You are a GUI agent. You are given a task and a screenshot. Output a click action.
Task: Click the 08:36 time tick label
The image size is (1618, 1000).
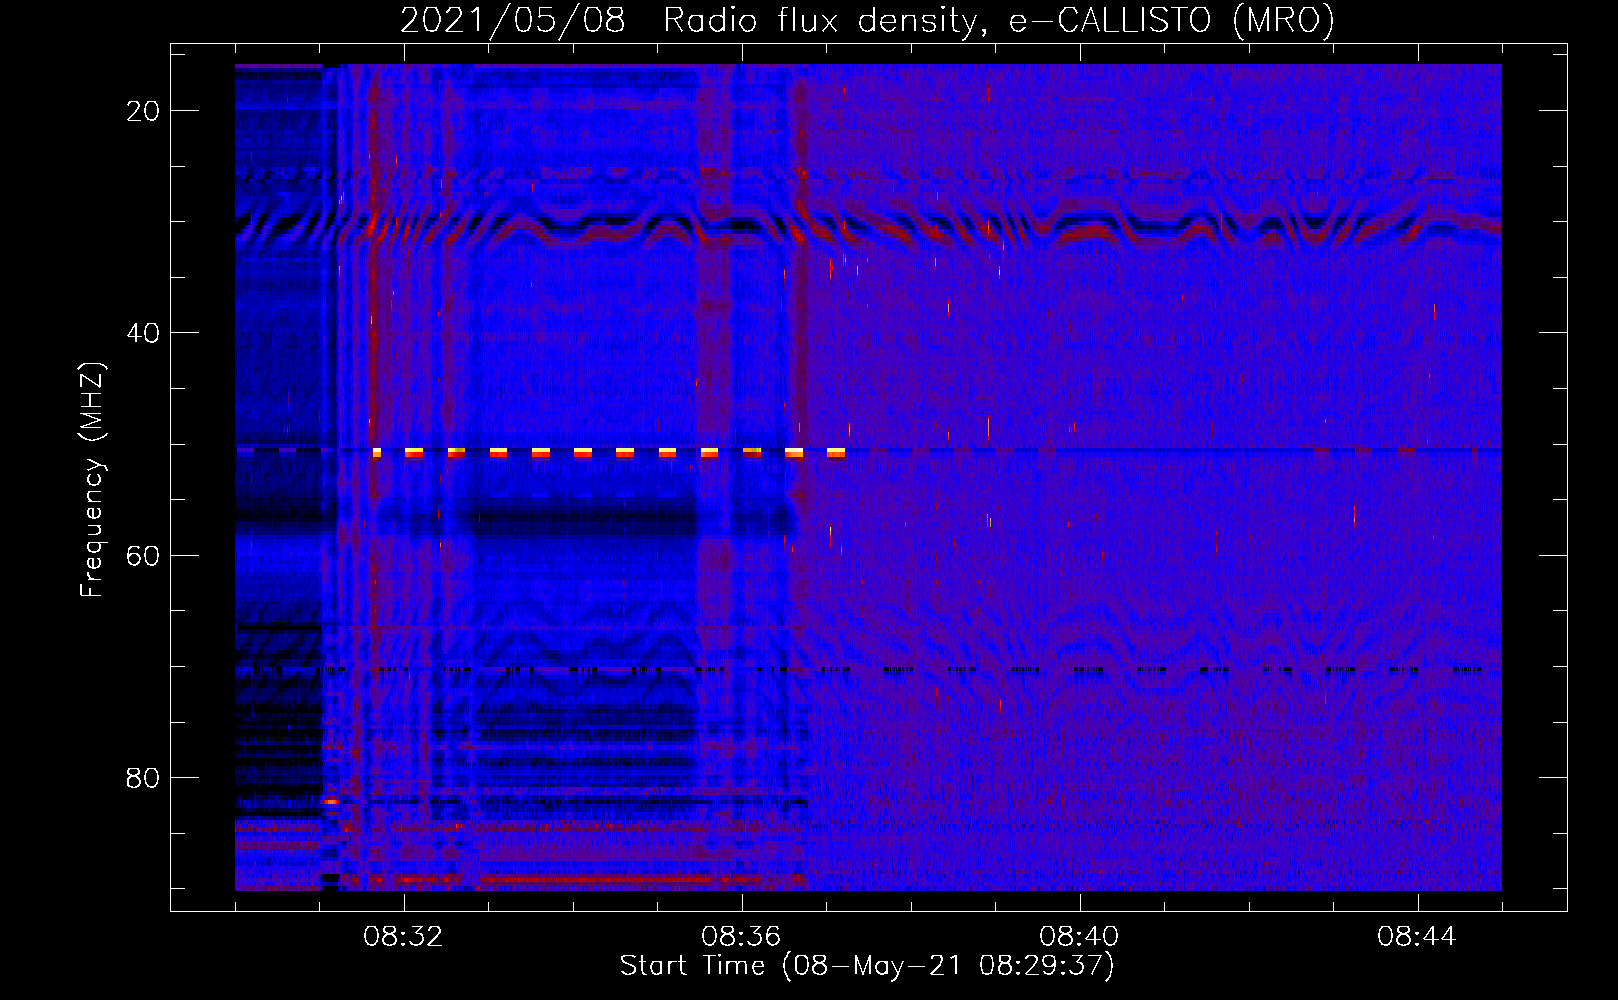tap(741, 937)
